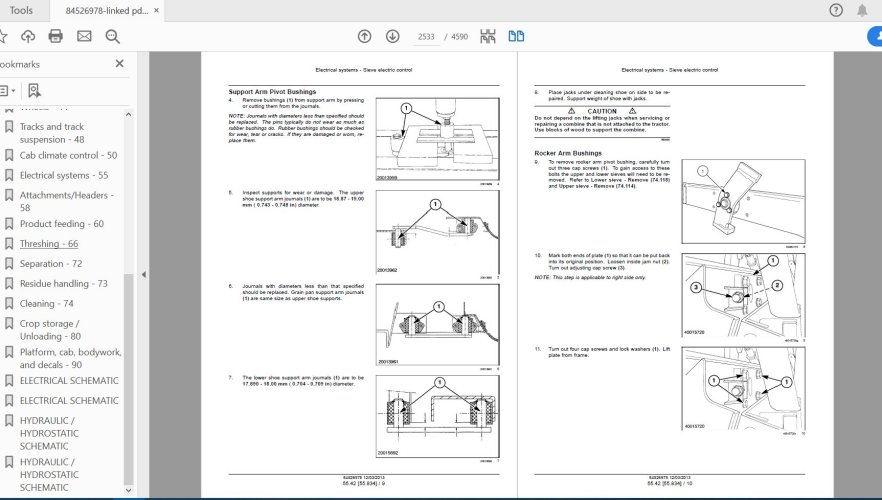Send file by email envelope icon

click(84, 37)
